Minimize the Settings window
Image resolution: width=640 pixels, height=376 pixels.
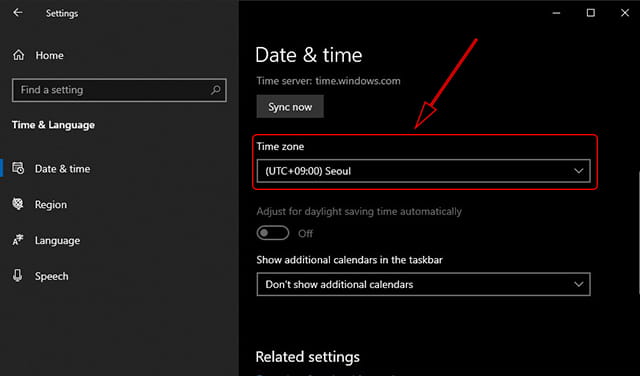pyautogui.click(x=556, y=13)
